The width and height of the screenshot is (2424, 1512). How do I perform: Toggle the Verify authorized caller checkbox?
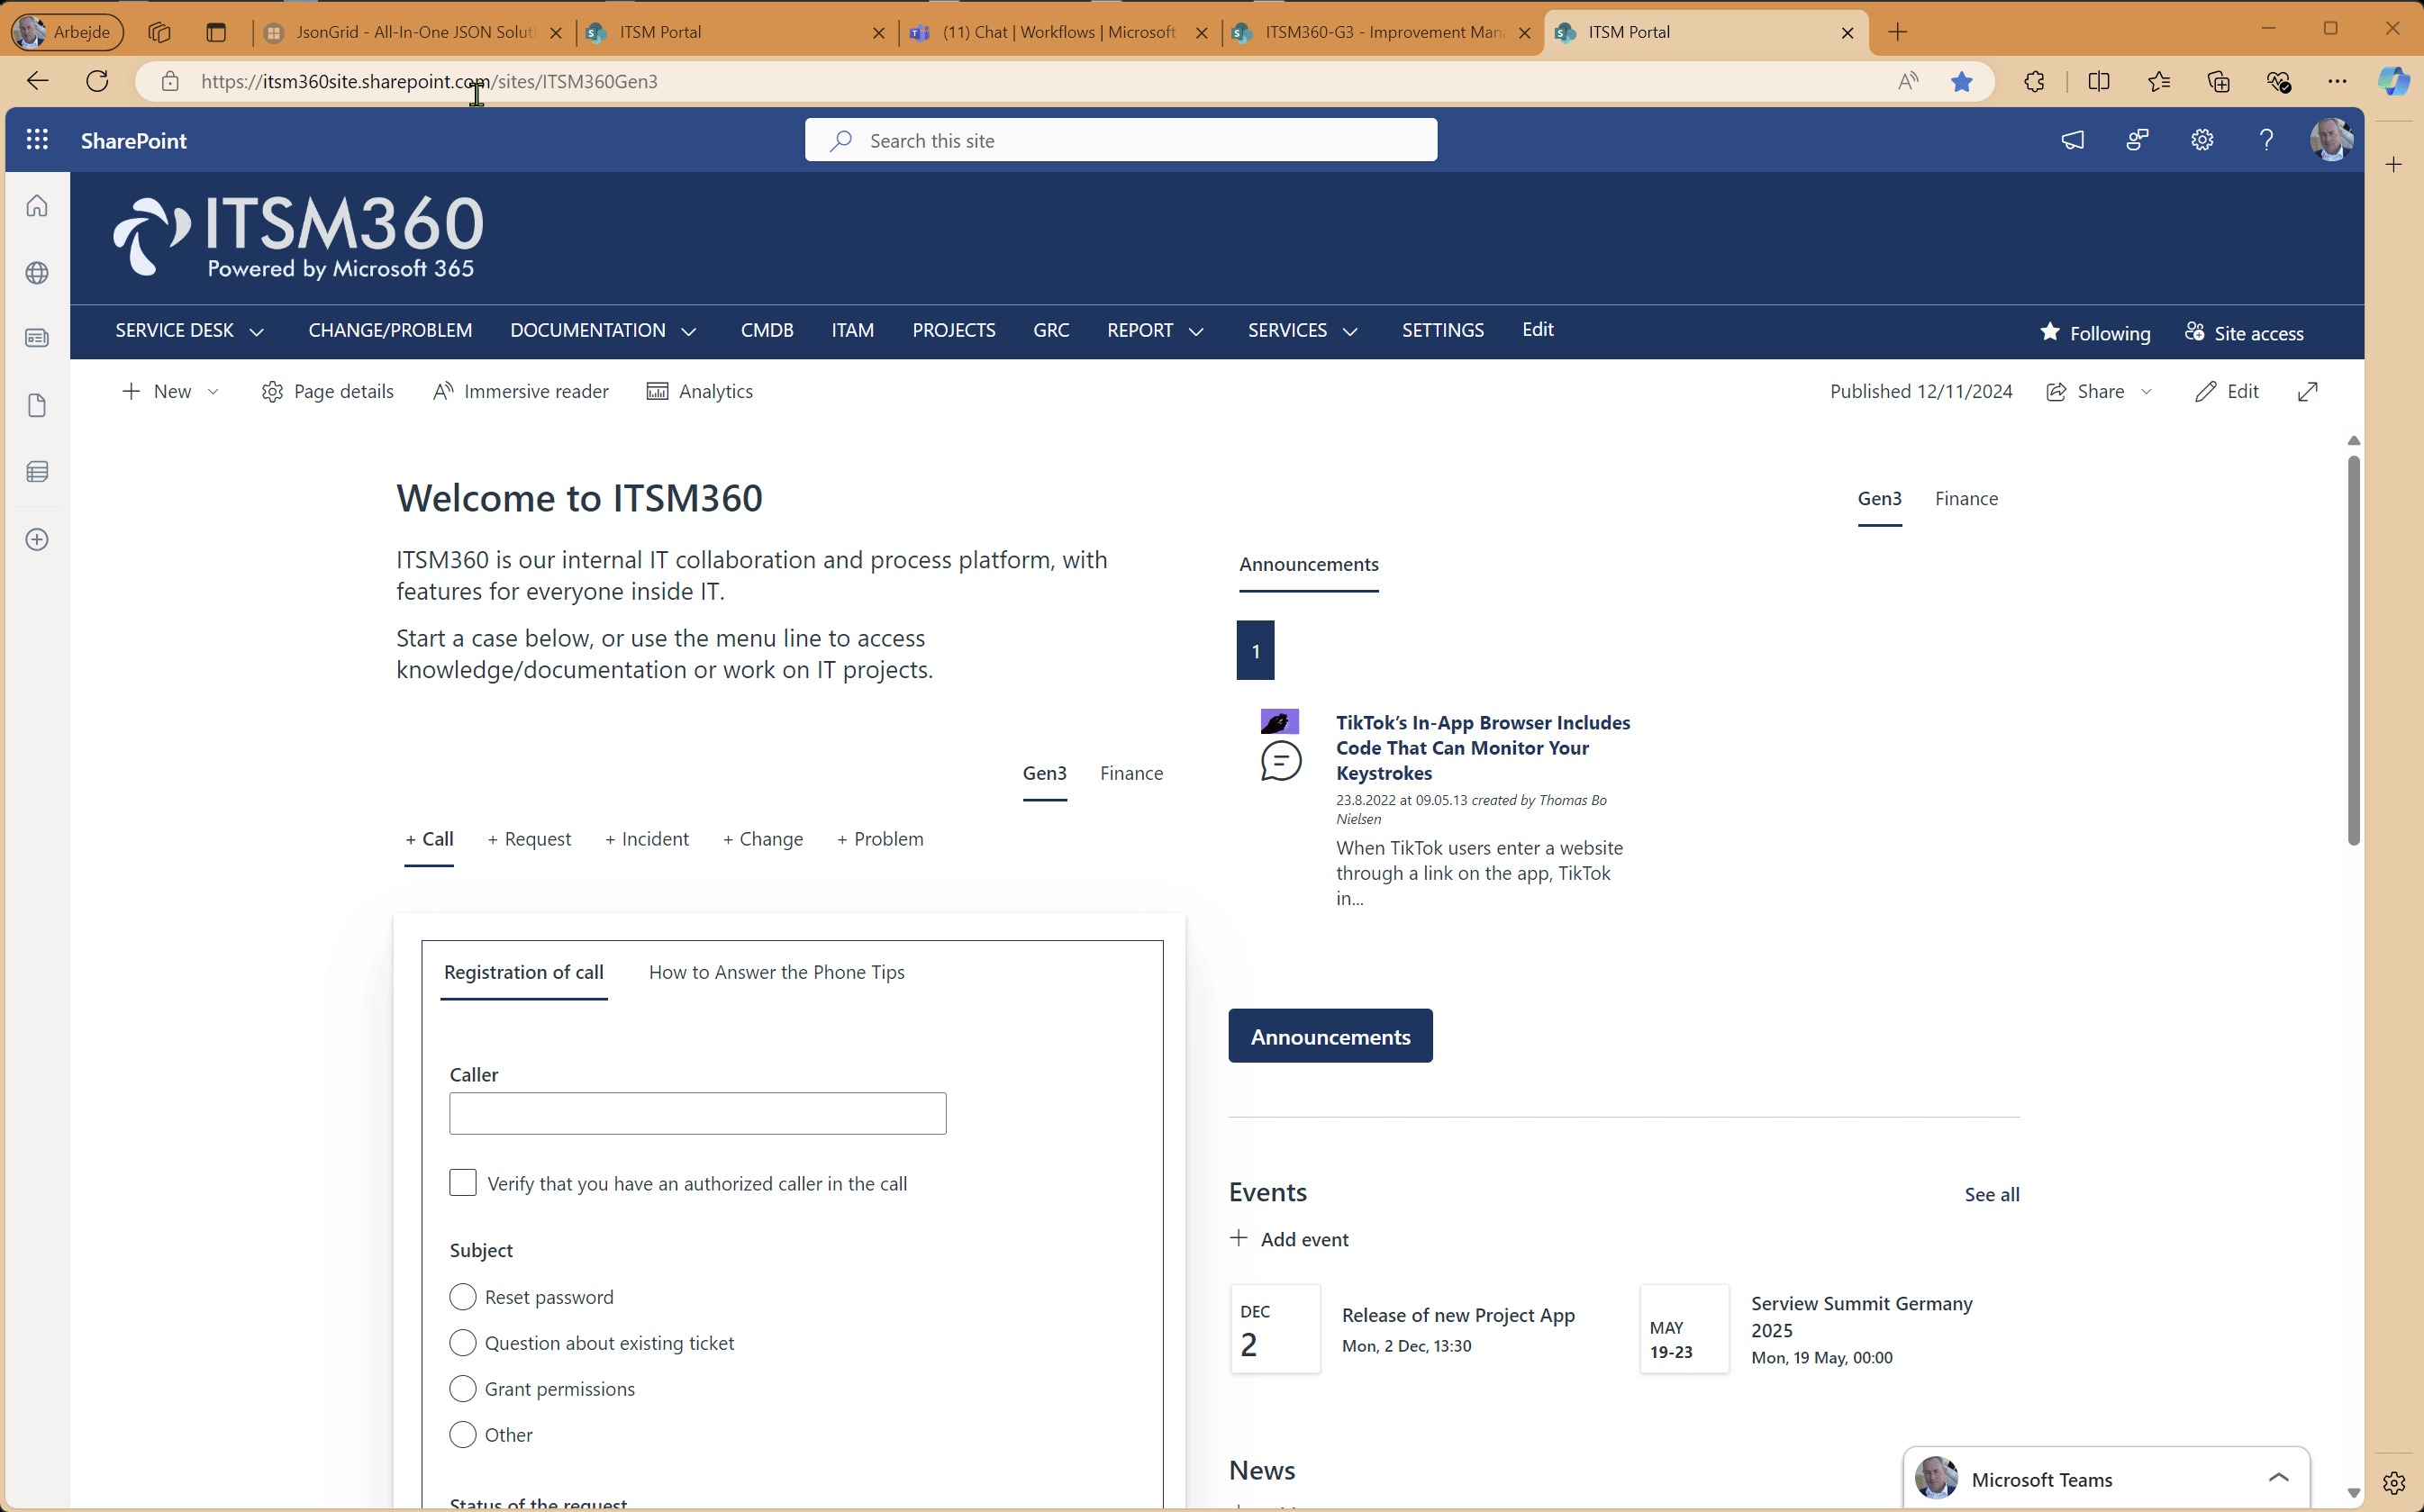[462, 1182]
